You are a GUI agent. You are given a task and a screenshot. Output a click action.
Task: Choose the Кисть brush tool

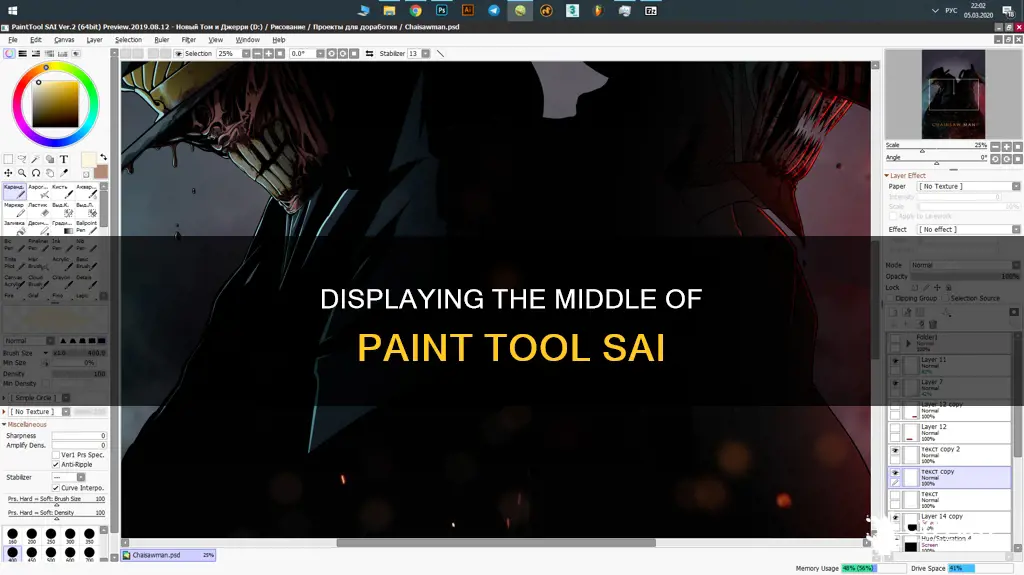[x=62, y=191]
